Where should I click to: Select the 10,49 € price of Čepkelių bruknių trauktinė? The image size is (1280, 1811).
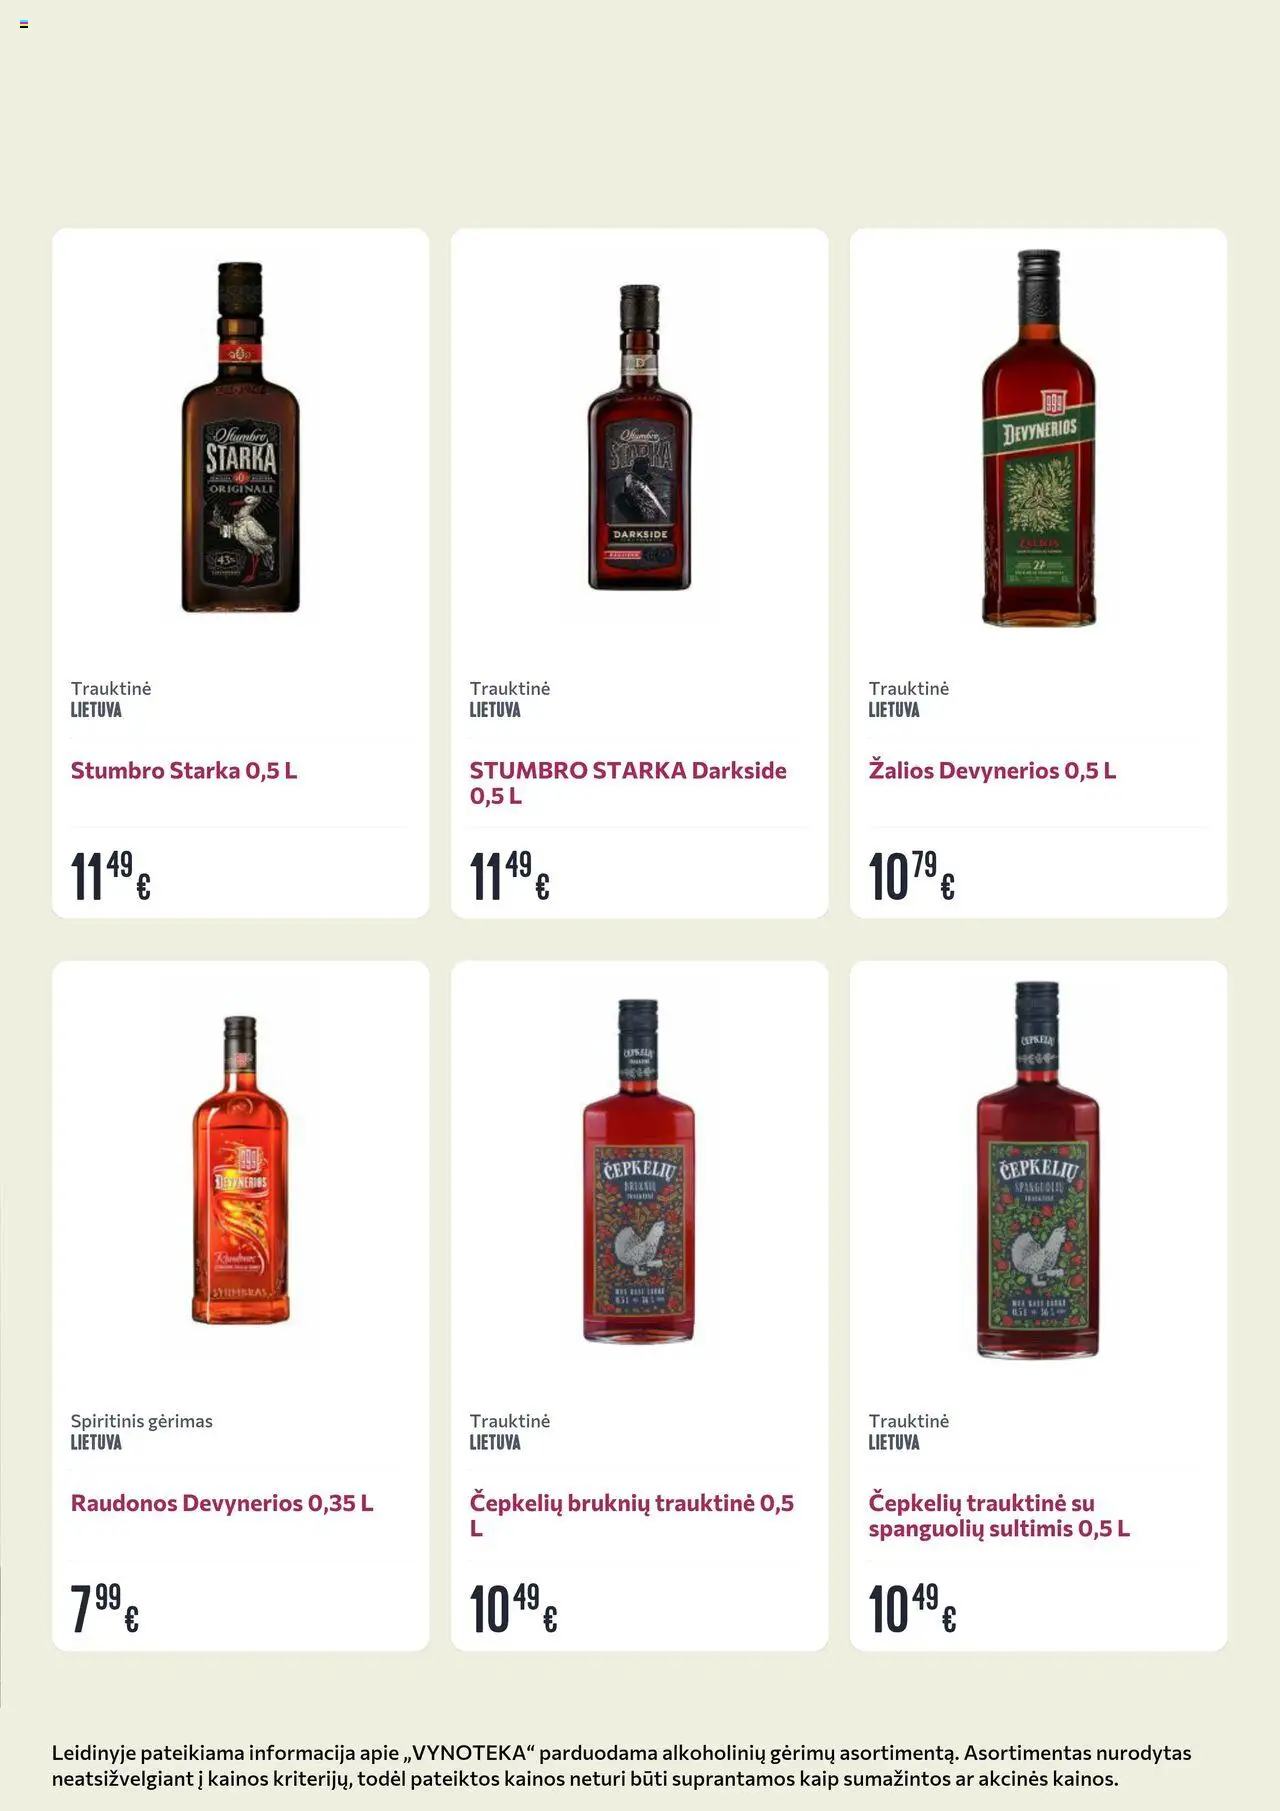[x=513, y=1608]
